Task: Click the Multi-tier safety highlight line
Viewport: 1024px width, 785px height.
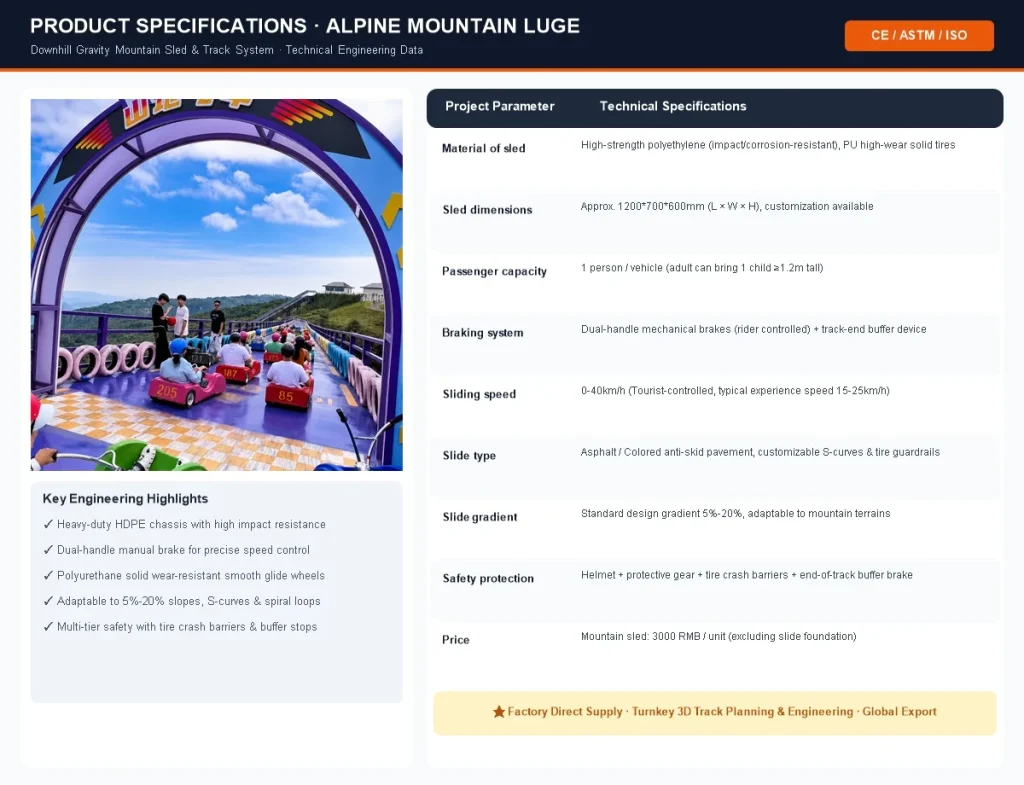Action: 180,626
